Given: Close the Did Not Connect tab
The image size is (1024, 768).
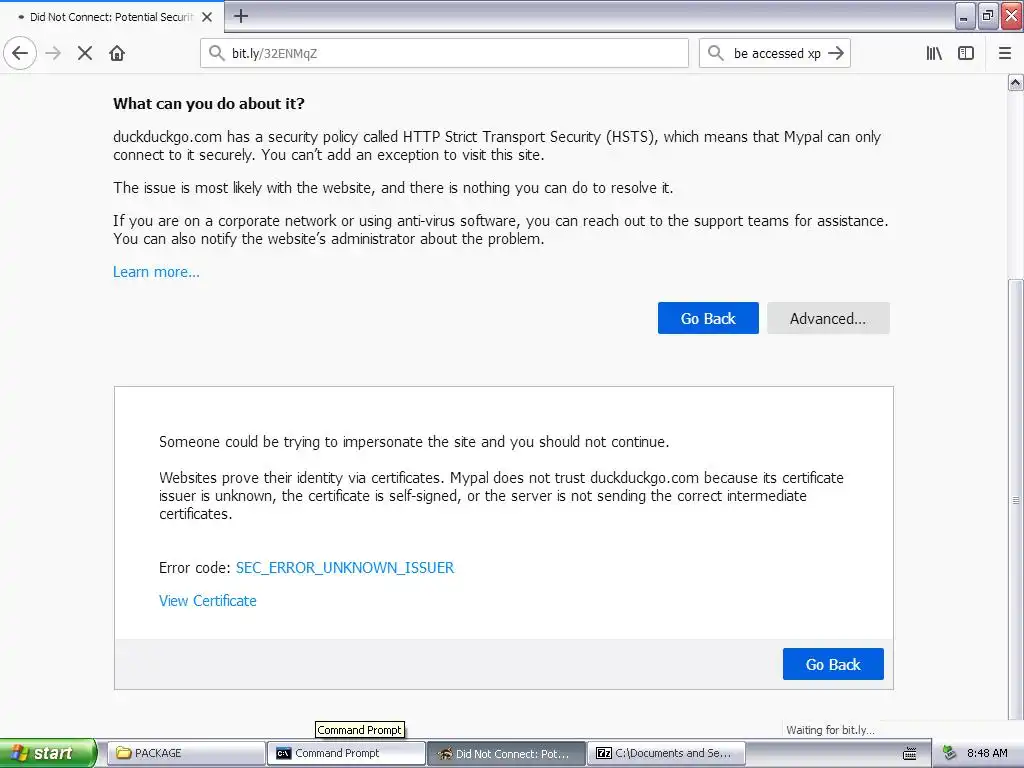Looking at the screenshot, I should tap(207, 17).
